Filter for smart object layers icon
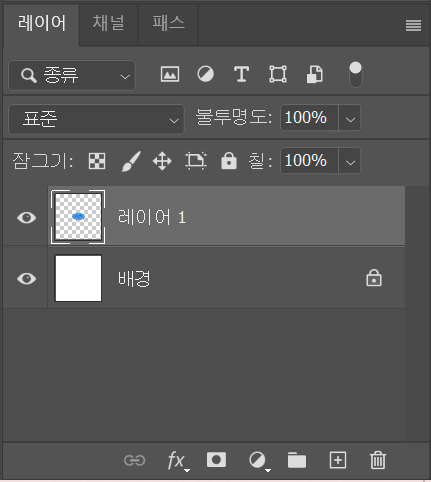Screen dimensions: 431x482 pos(315,74)
